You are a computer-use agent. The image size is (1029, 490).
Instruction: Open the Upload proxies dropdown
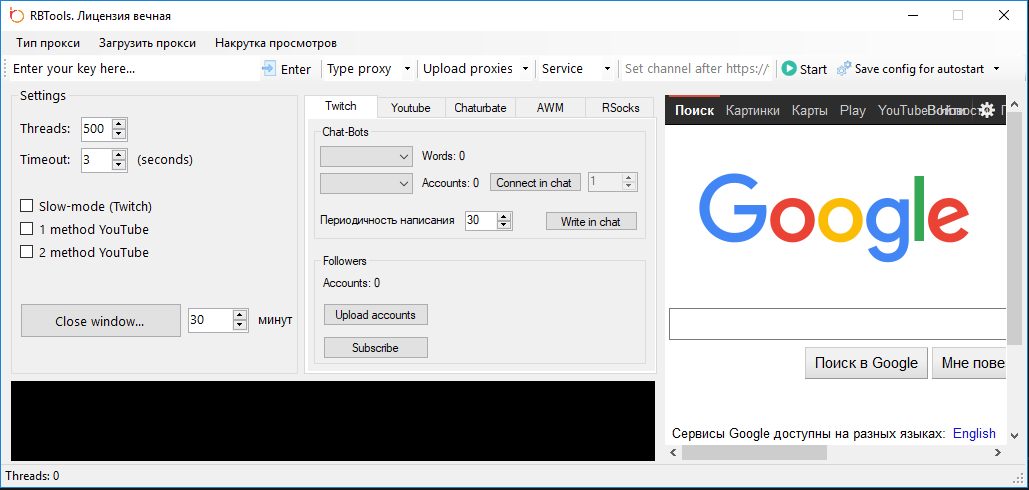click(x=524, y=69)
